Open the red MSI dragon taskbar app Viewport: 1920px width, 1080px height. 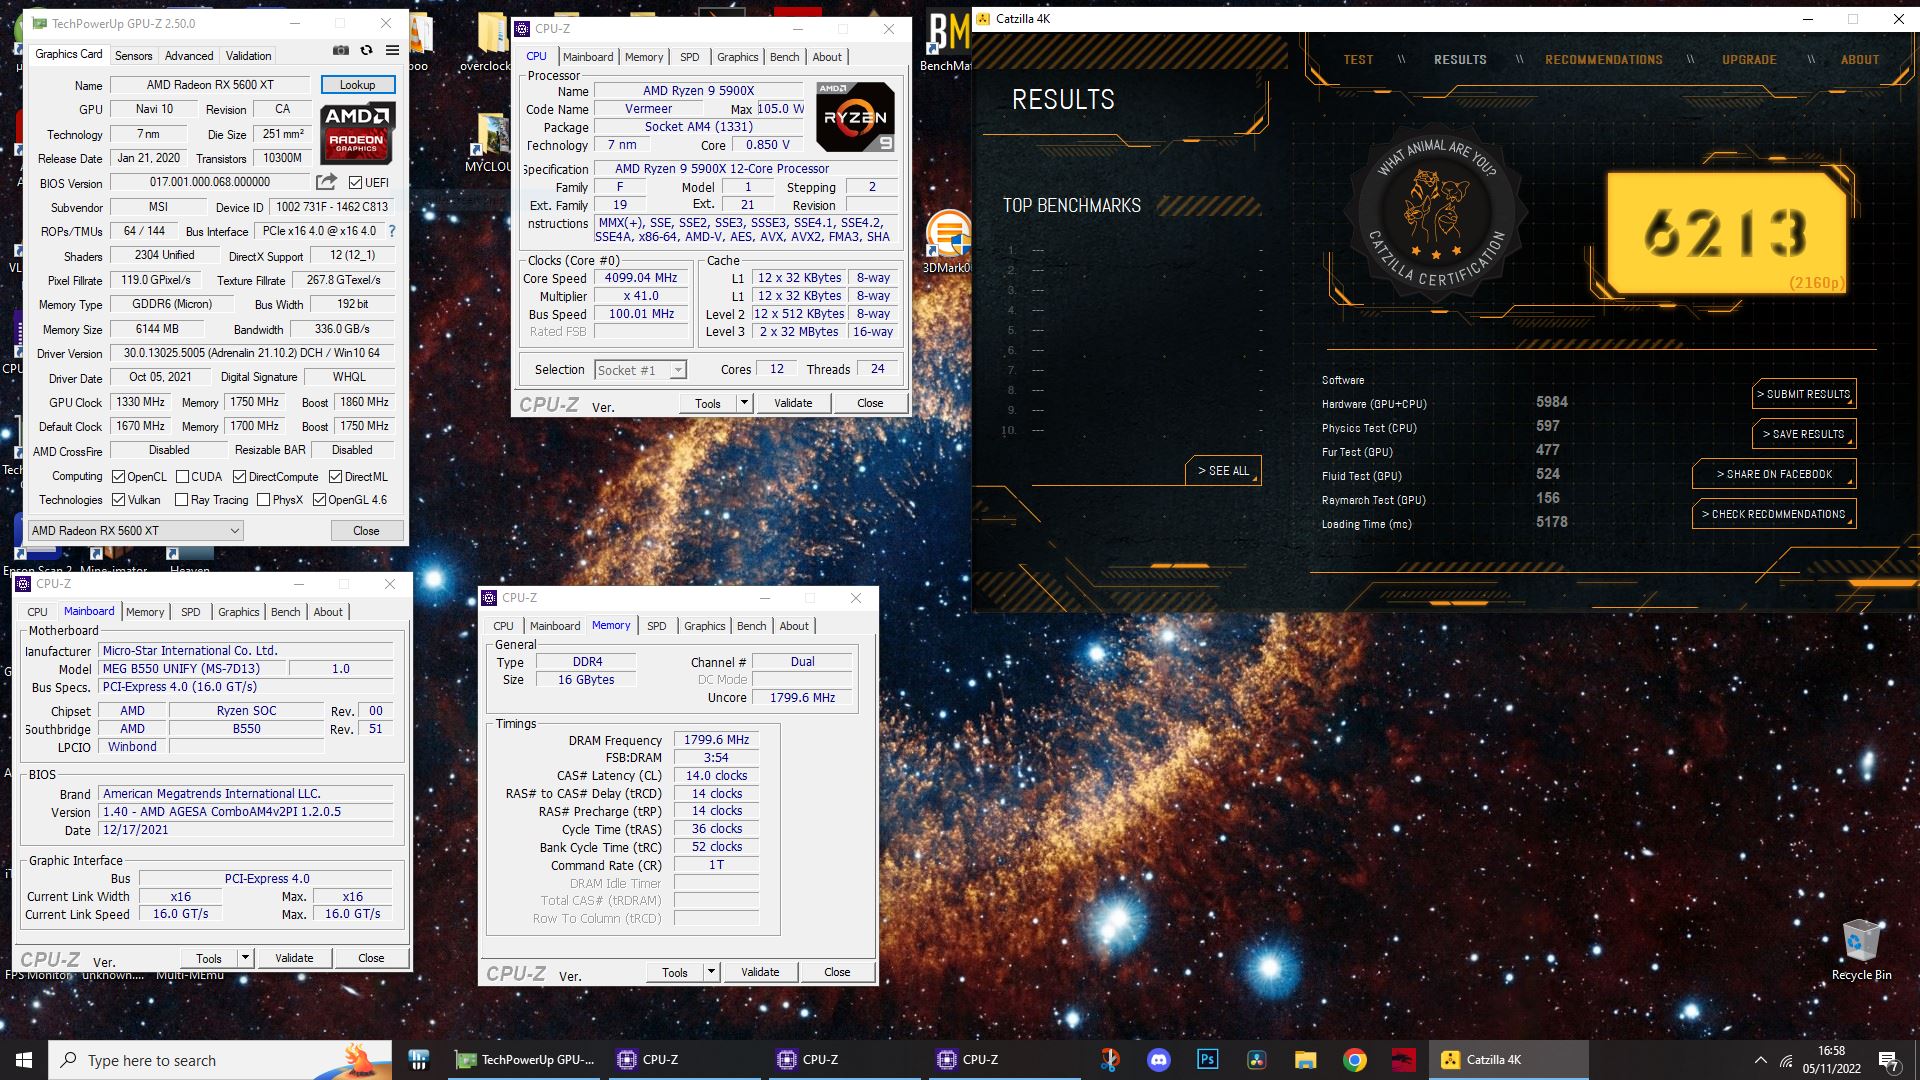(1404, 1060)
